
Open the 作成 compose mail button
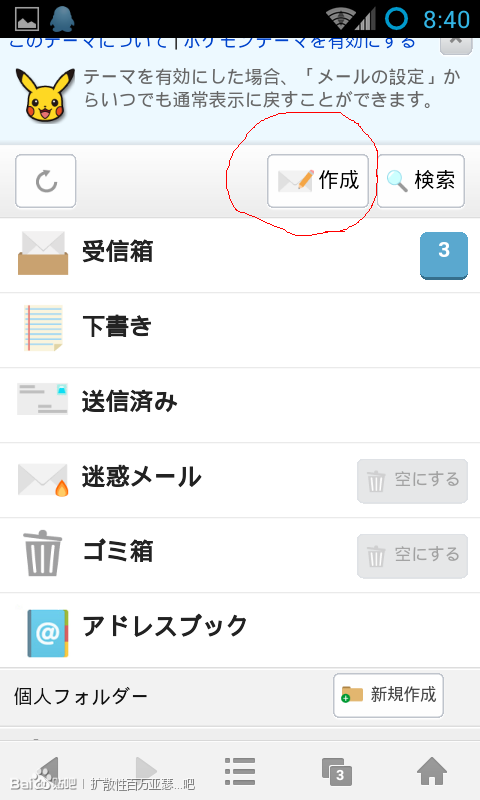coord(318,181)
